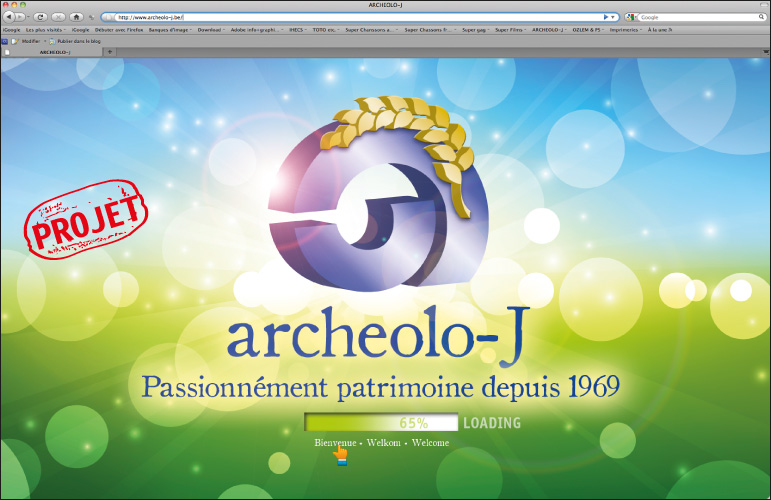Click the blue square icon left of Modifier
771x500 pixels.
(5, 41)
